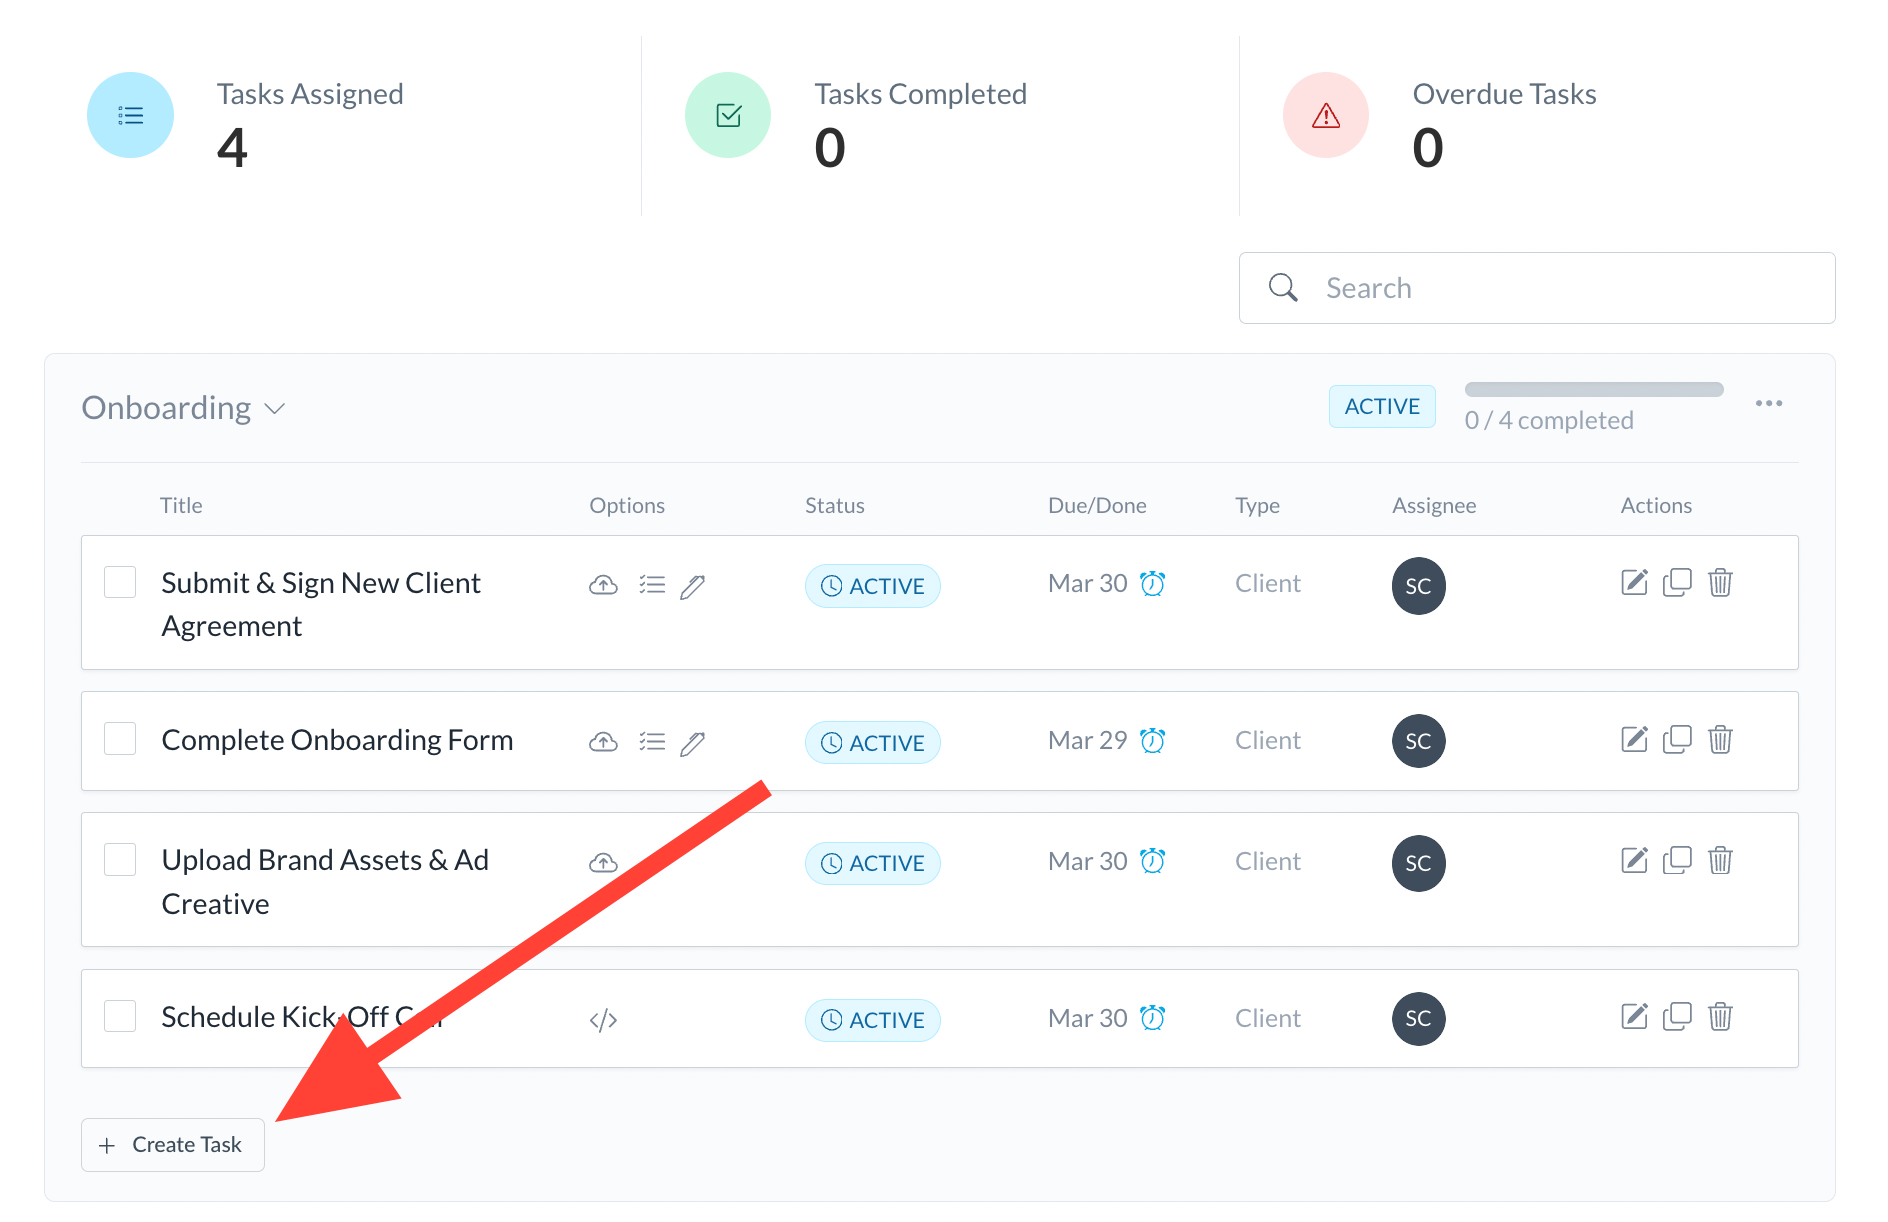The image size is (1888, 1222).
Task: Delete the Upload Brand Assets task
Action: [1720, 860]
